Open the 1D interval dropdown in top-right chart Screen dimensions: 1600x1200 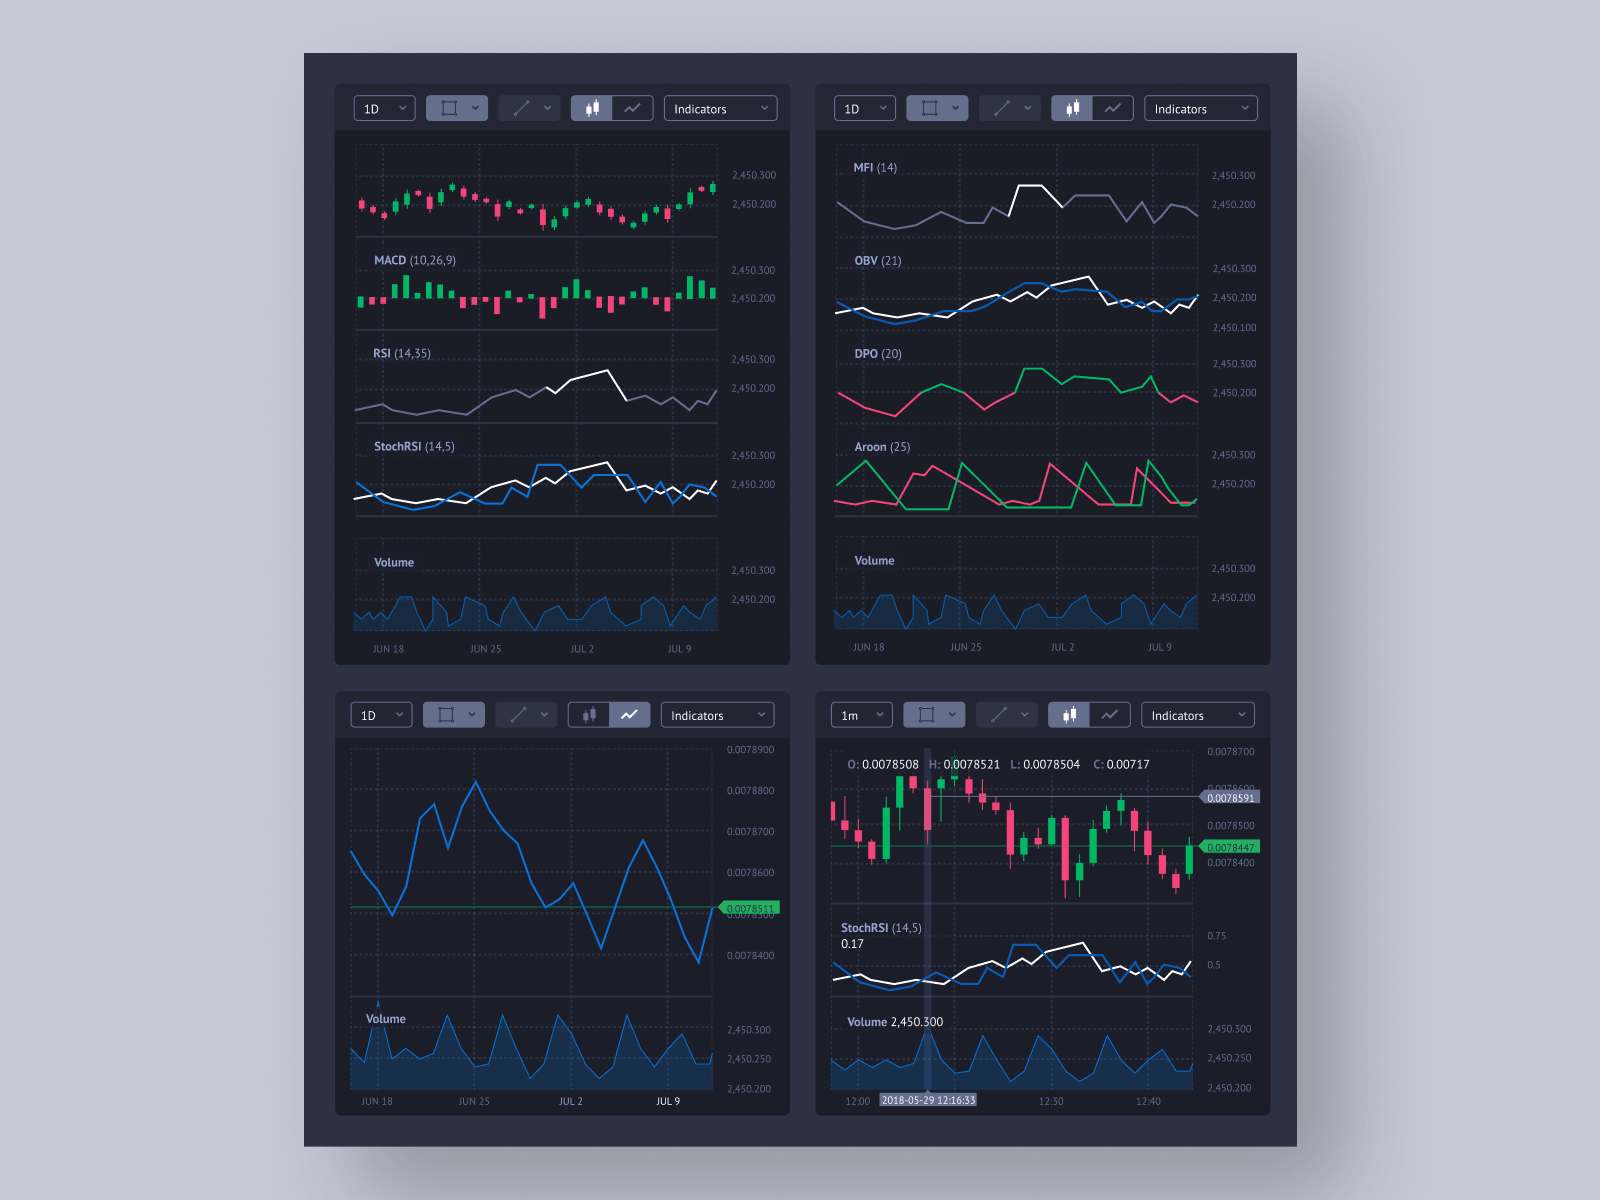tap(864, 108)
